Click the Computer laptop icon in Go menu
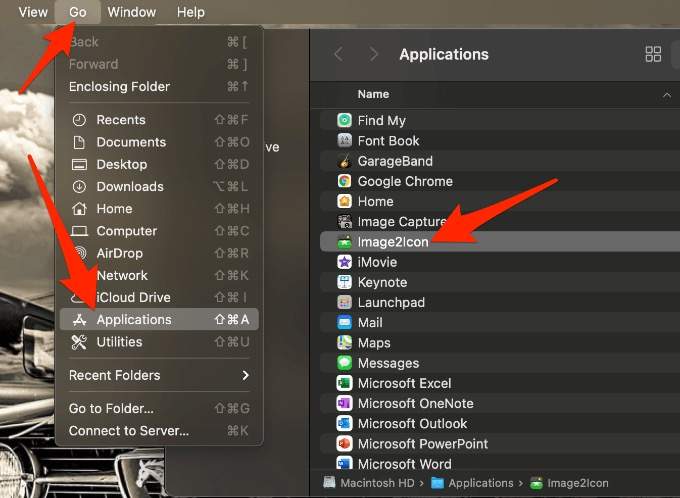 pyautogui.click(x=79, y=231)
